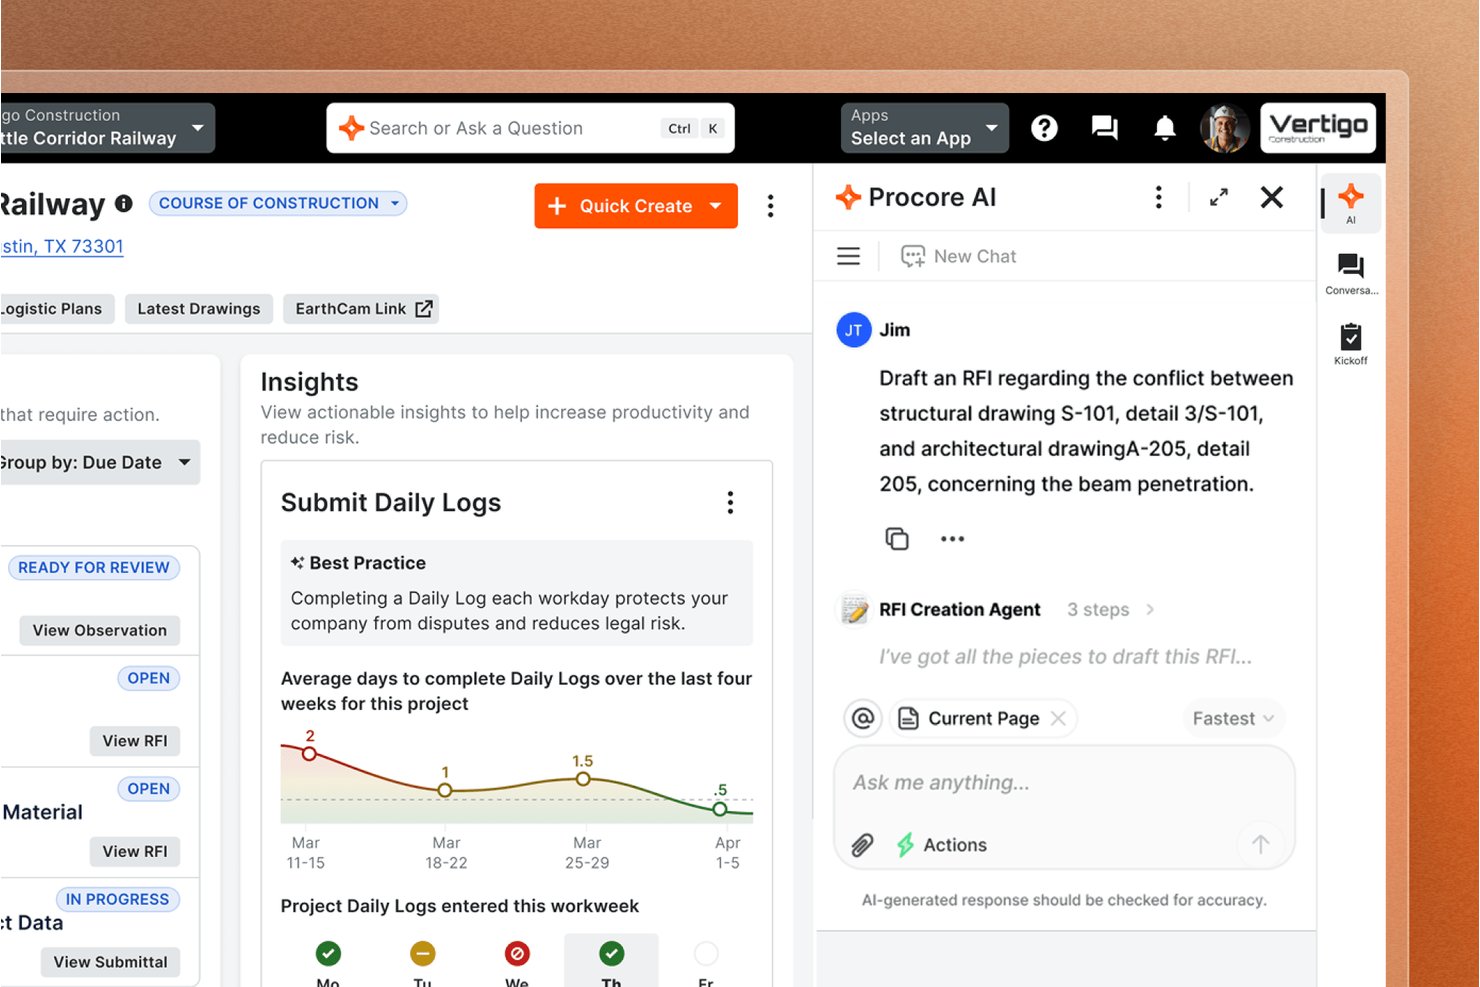Open the Fastest model speed dropdown
1480x987 pixels.
pyautogui.click(x=1233, y=718)
